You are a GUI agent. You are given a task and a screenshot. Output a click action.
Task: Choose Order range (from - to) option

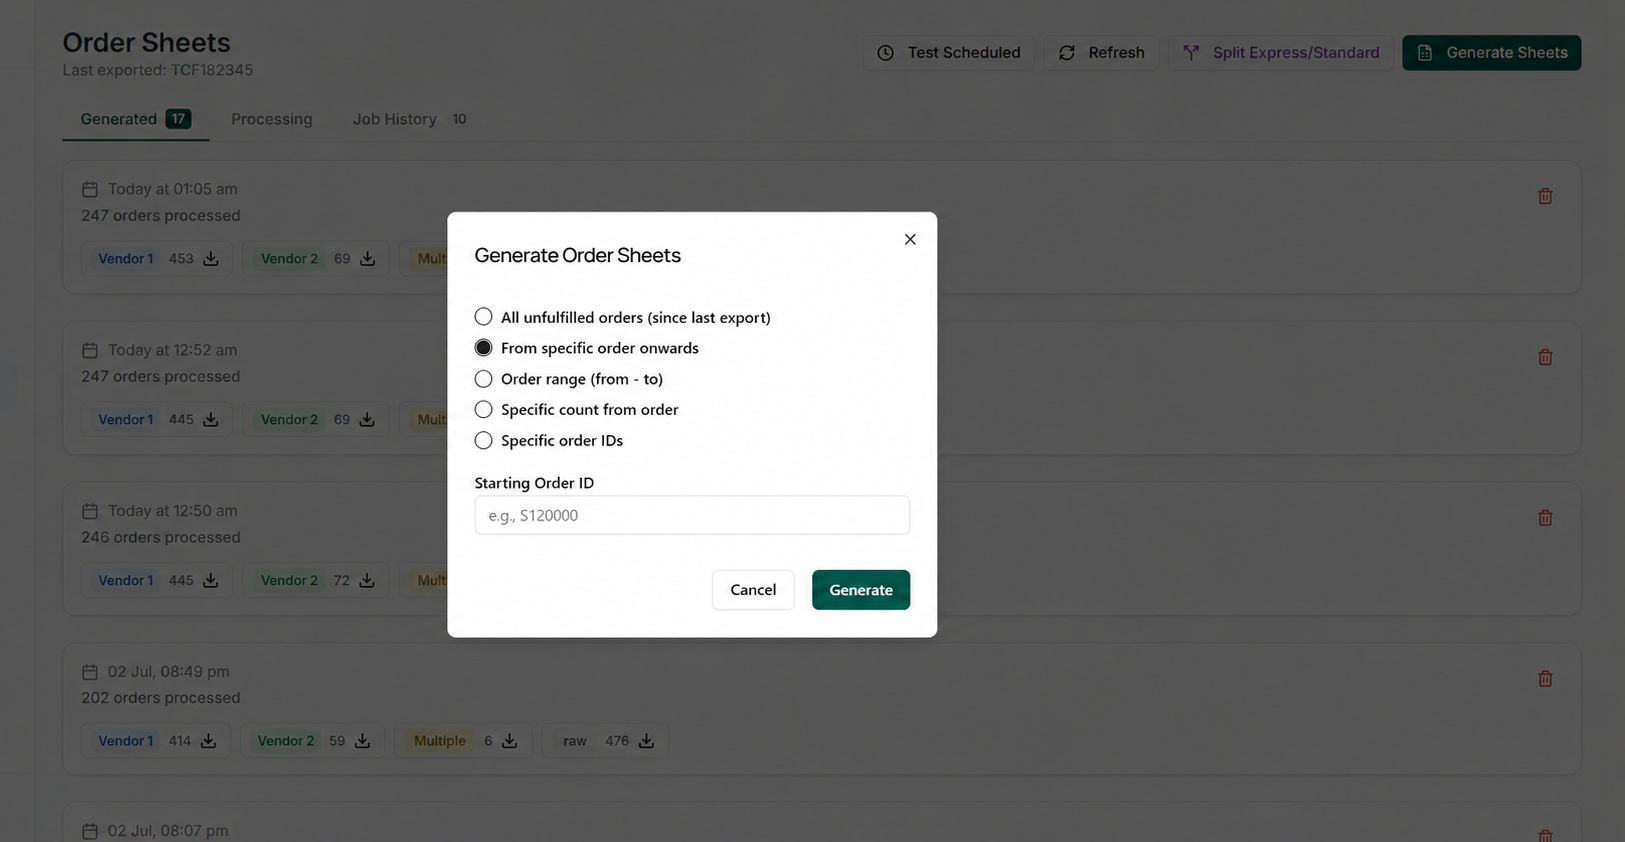tap(483, 379)
